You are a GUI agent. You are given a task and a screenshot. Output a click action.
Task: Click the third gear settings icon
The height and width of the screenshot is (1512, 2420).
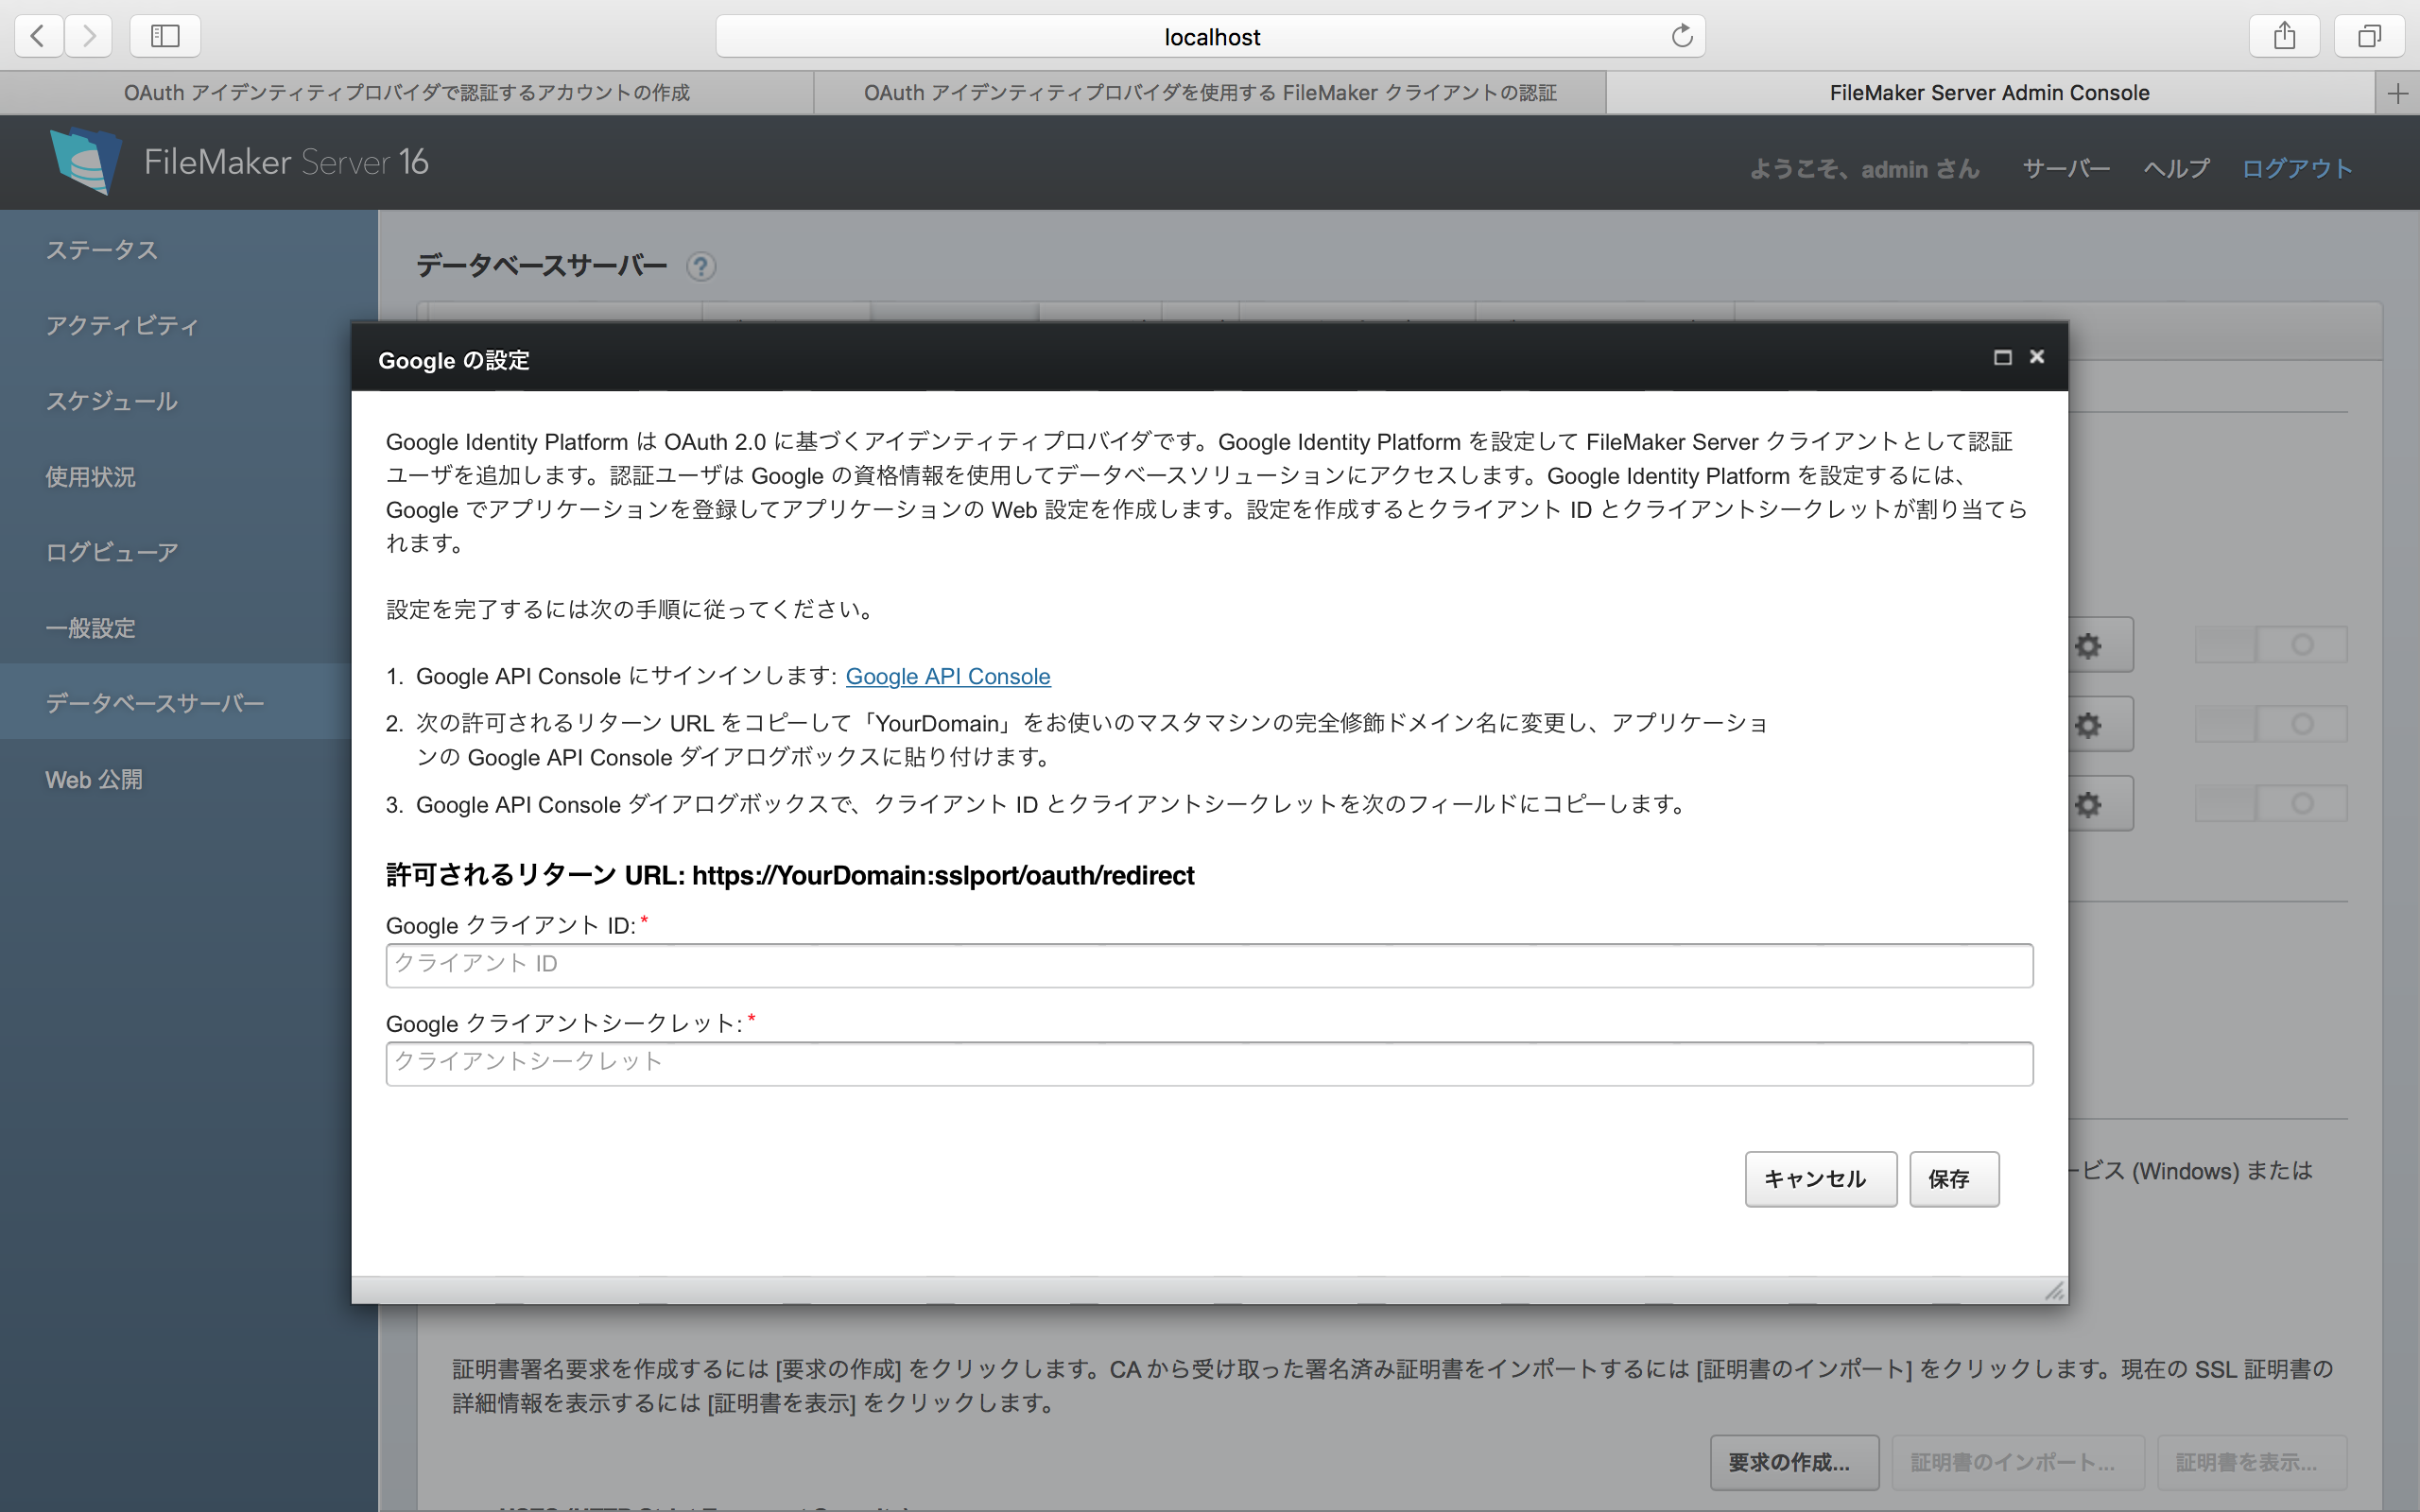[2088, 803]
